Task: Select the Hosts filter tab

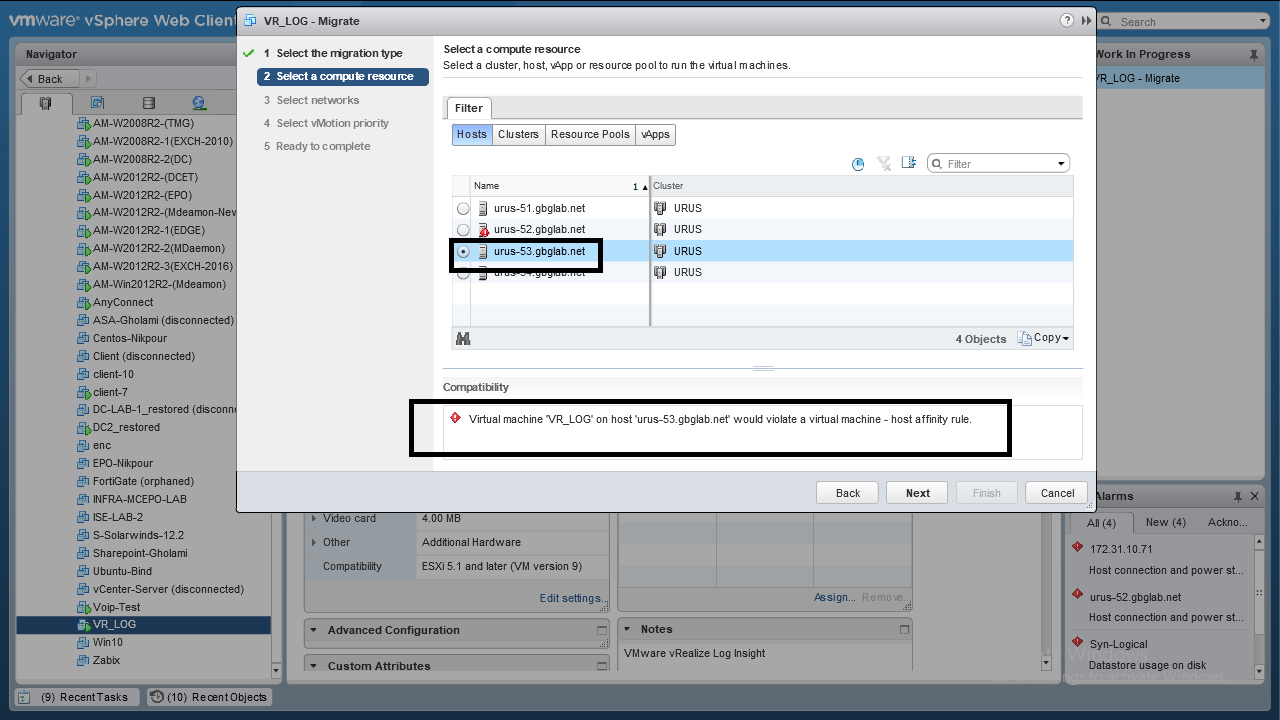Action: point(472,134)
